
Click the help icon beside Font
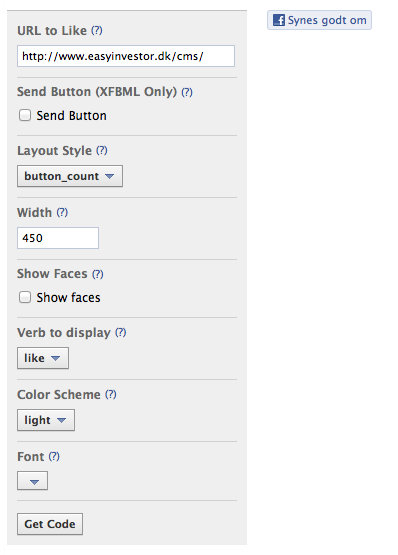tap(54, 456)
